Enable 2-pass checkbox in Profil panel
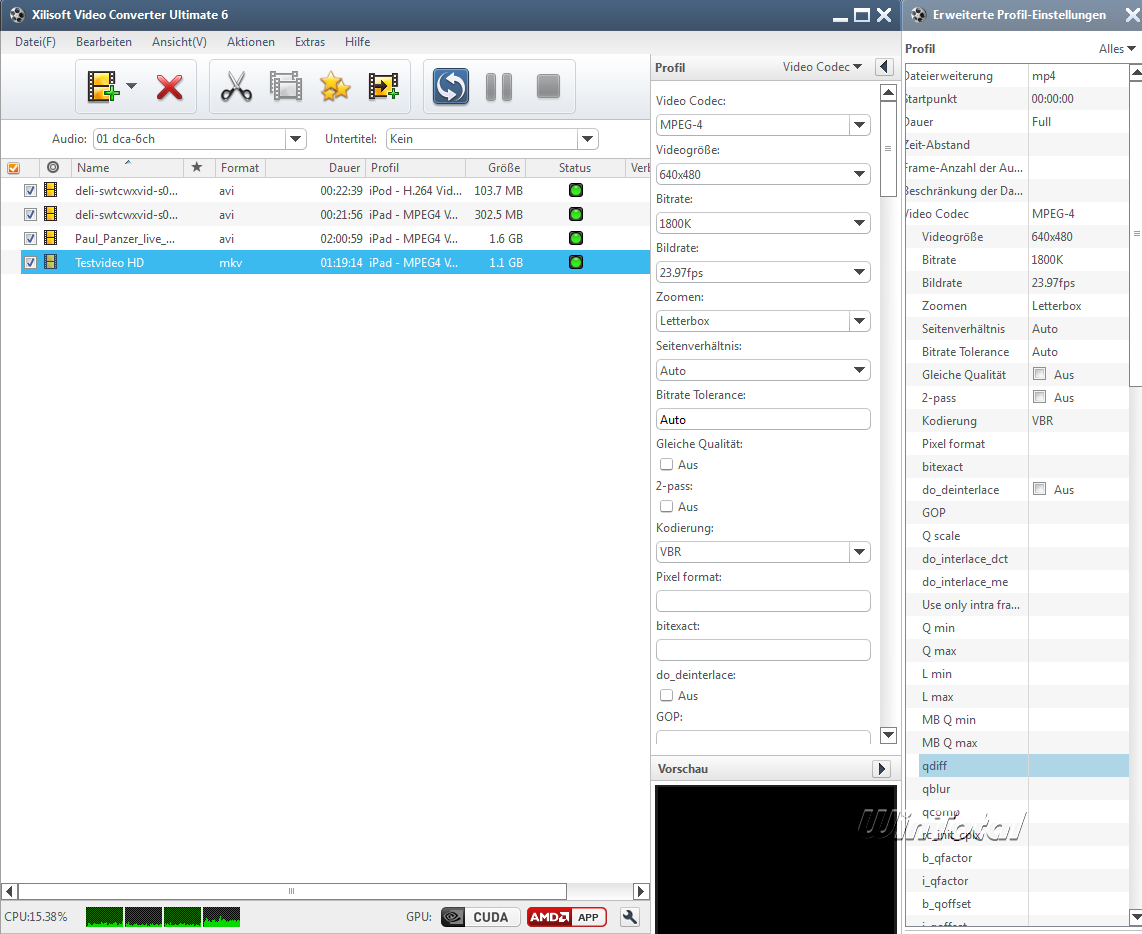 (x=666, y=506)
